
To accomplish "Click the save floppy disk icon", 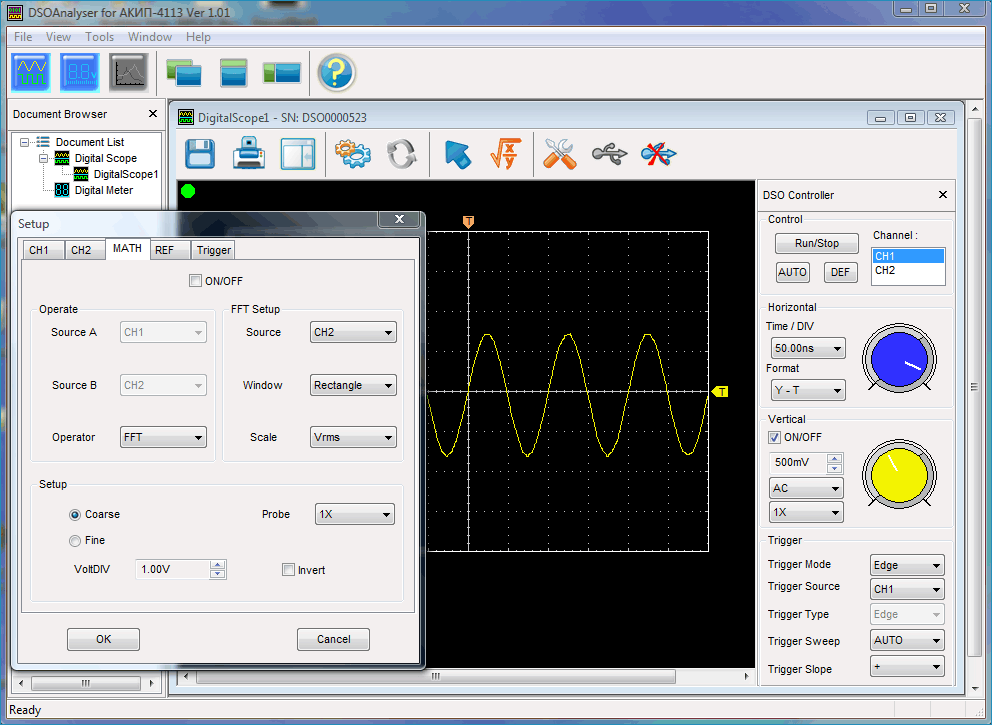I will (x=201, y=154).
